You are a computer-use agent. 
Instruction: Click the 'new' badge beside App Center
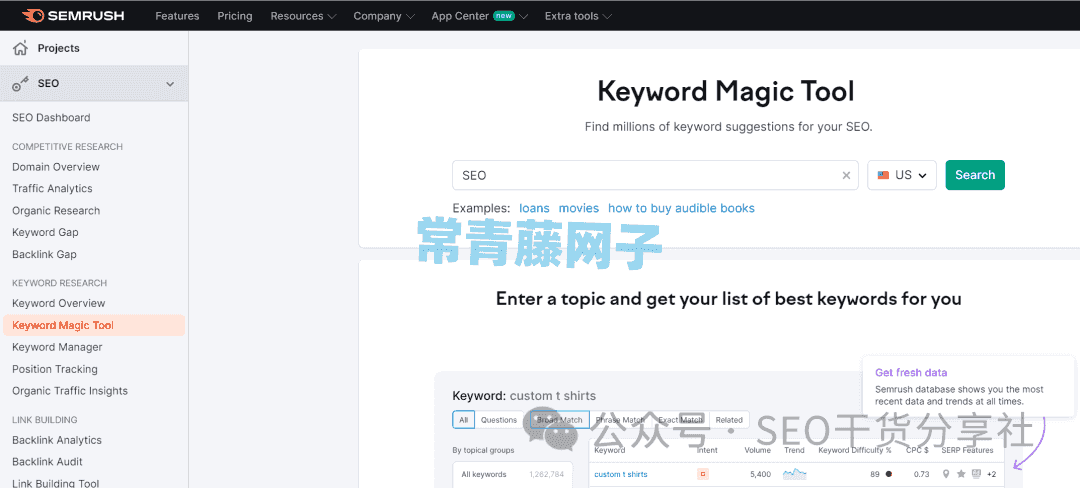click(503, 16)
